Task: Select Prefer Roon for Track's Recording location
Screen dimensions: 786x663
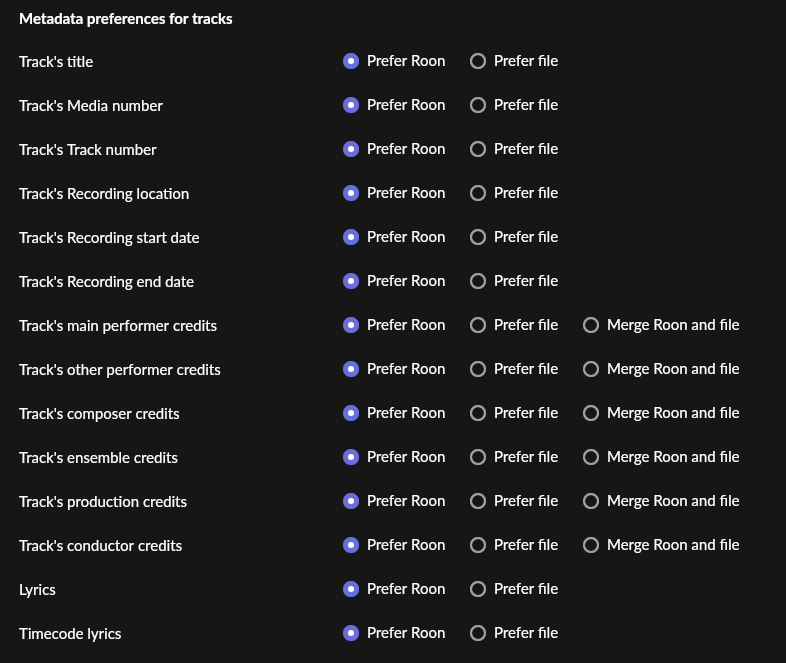Action: [351, 193]
